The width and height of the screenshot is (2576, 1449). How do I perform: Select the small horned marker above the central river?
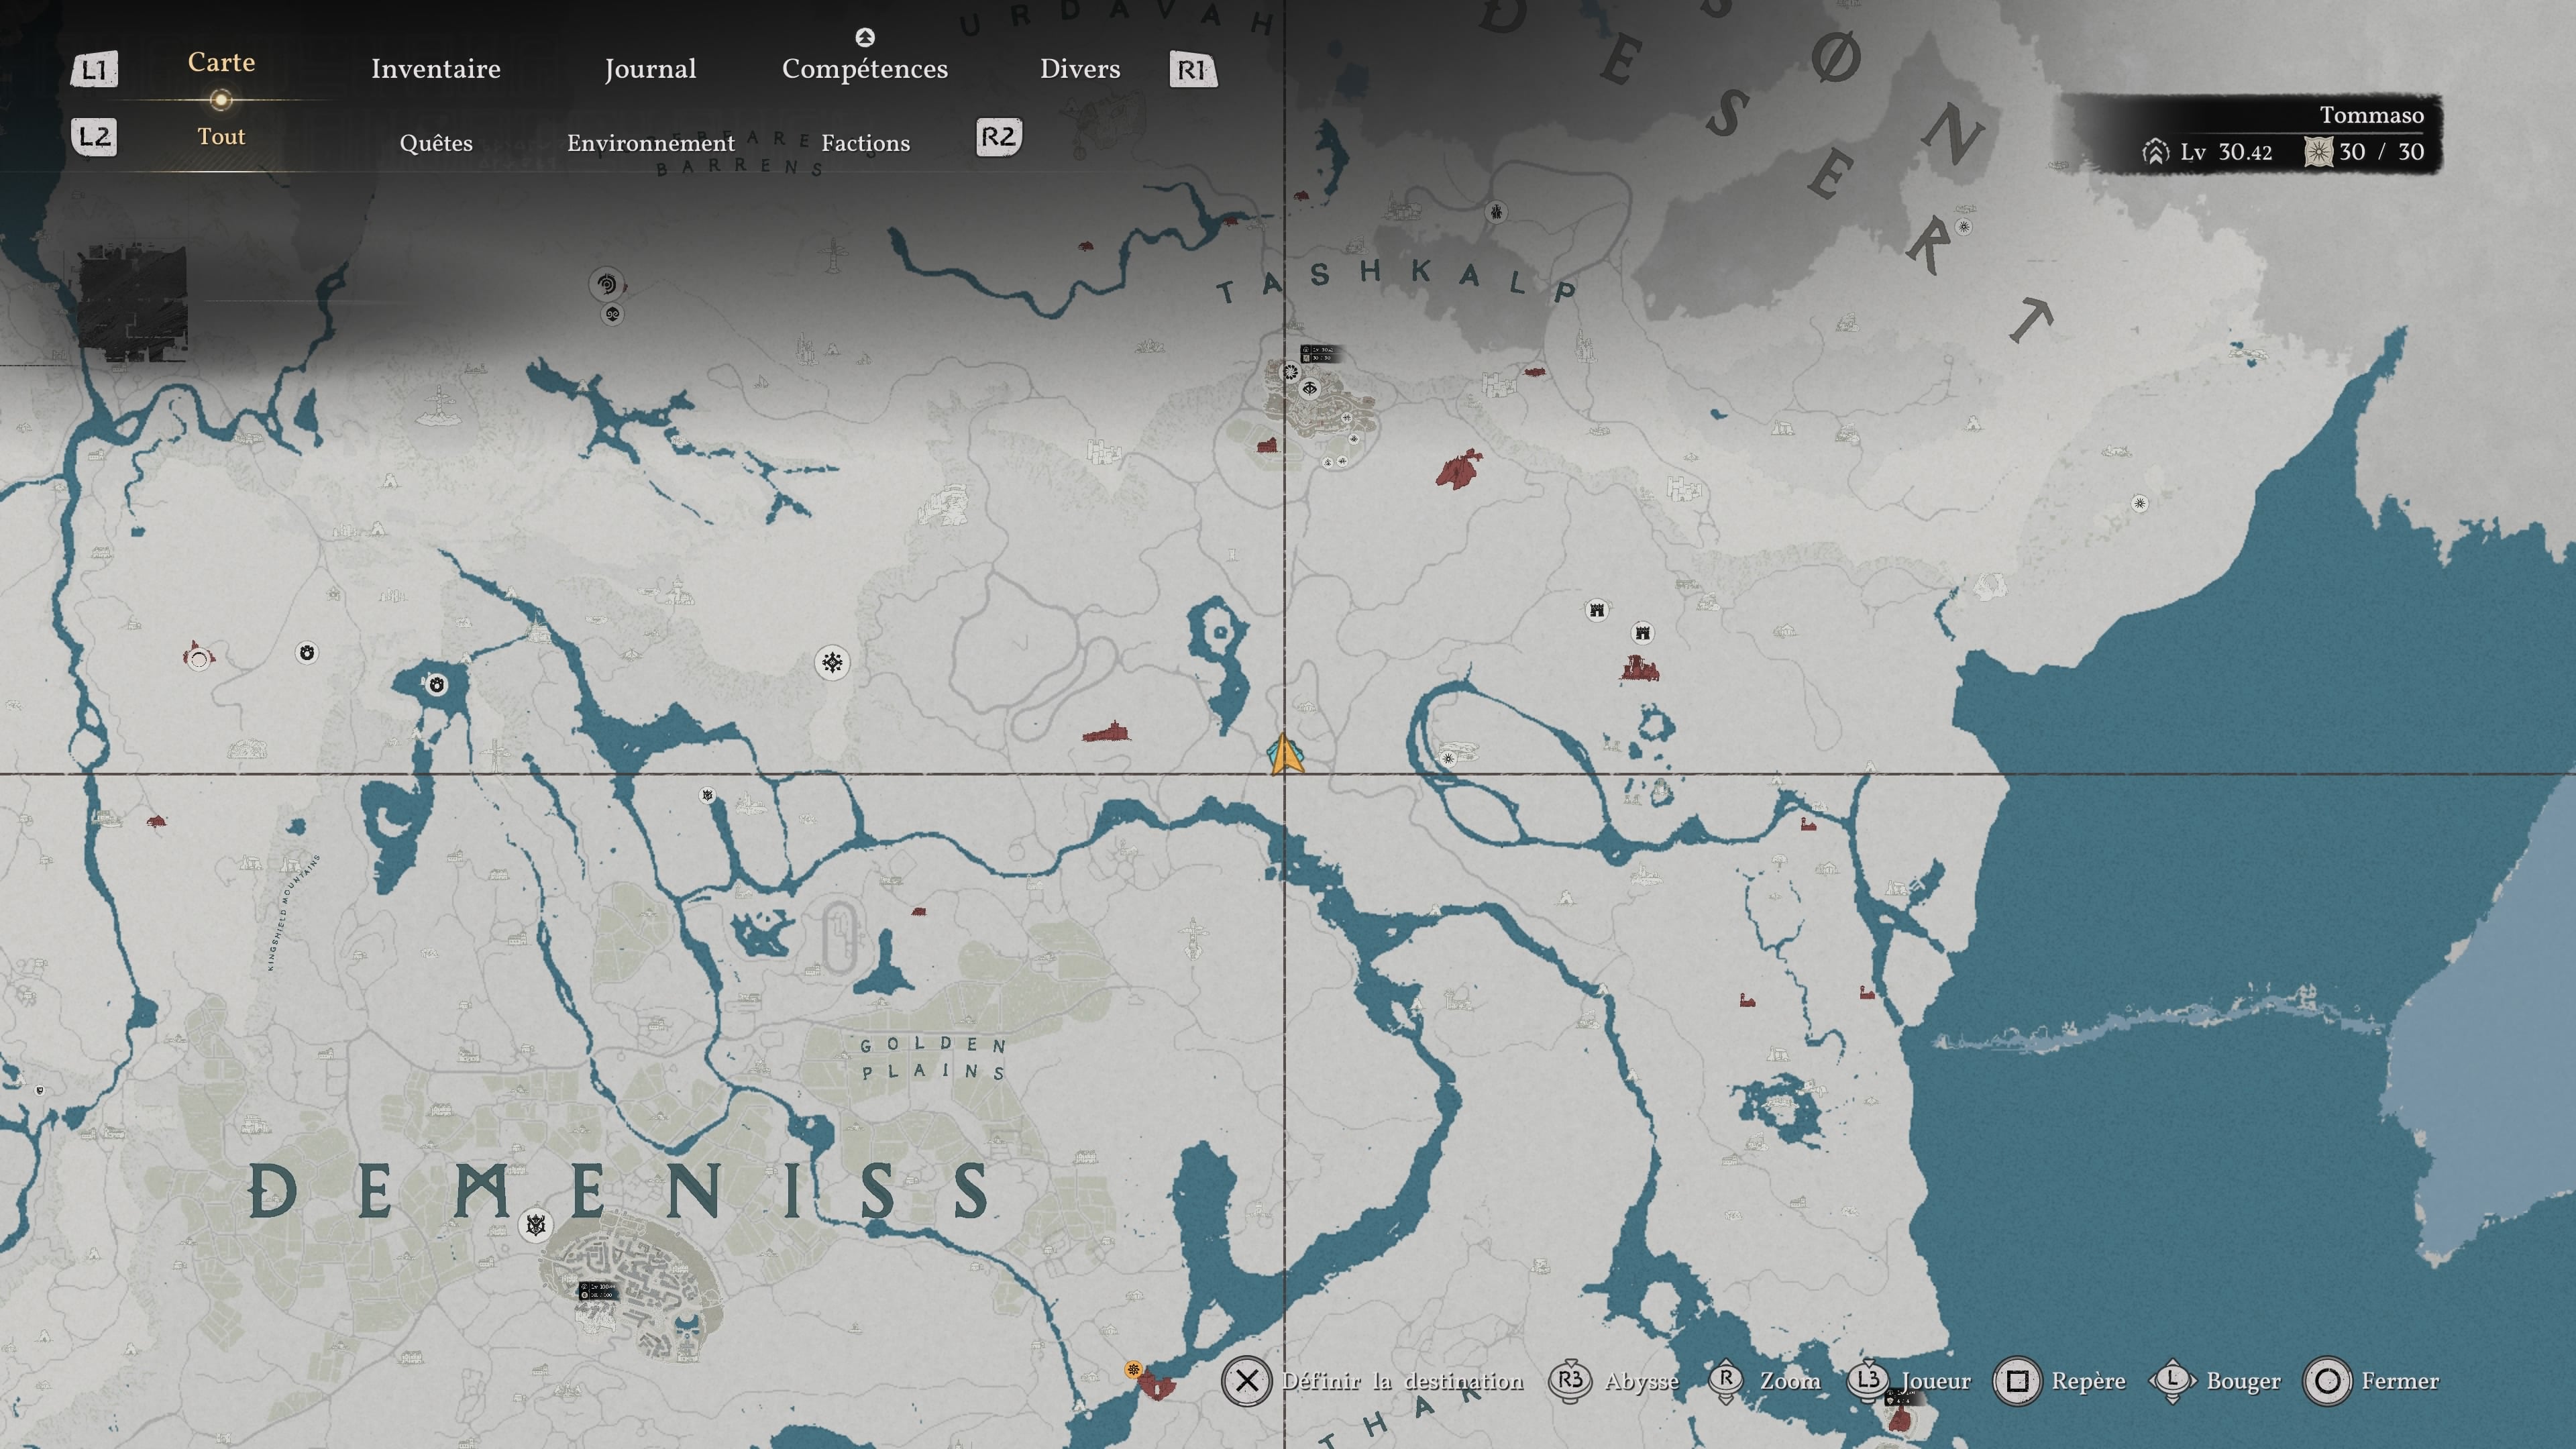pyautogui.click(x=708, y=796)
